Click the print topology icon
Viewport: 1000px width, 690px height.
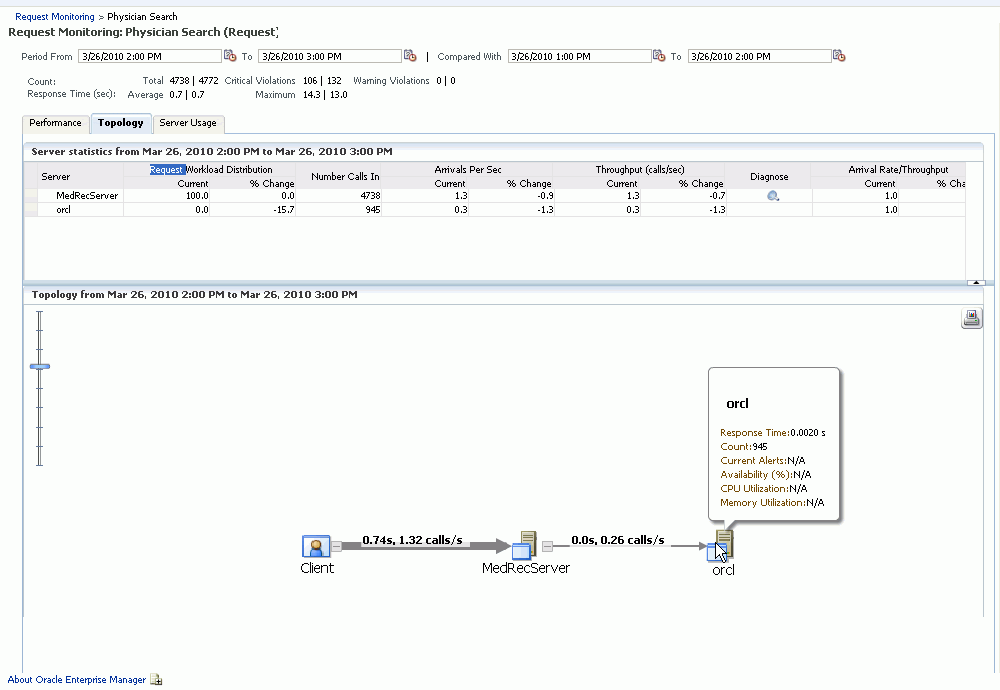[971, 318]
